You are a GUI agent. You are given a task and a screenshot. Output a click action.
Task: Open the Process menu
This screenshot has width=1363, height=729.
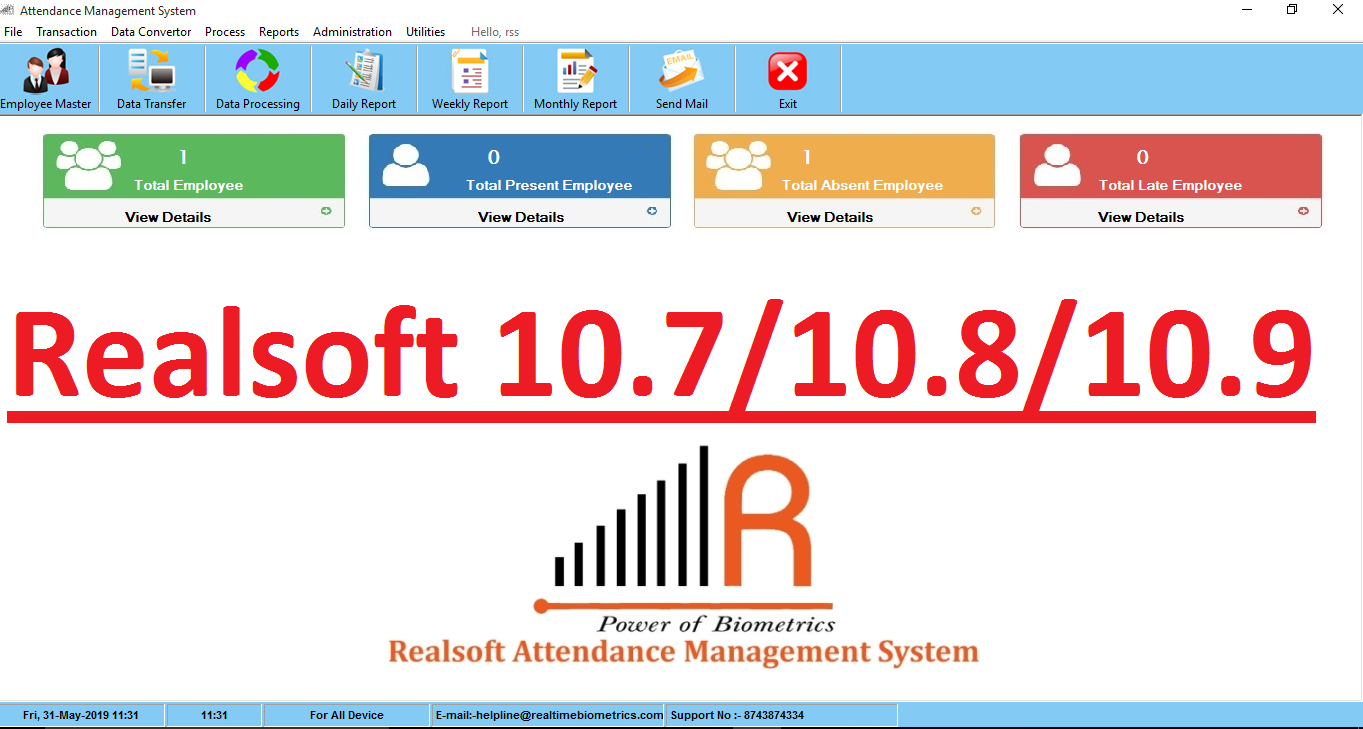pos(225,32)
